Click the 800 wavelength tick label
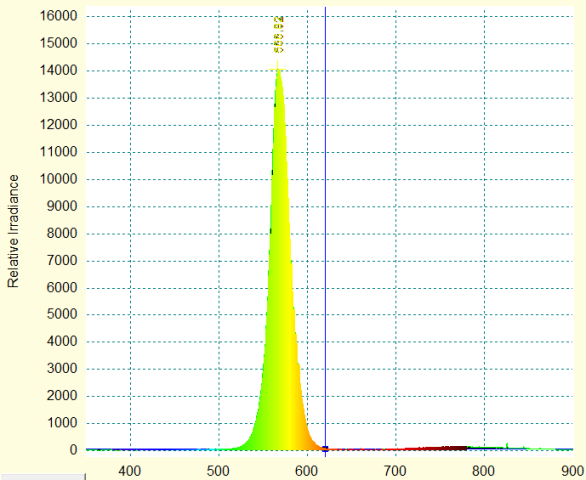The width and height of the screenshot is (586, 480). tap(484, 471)
